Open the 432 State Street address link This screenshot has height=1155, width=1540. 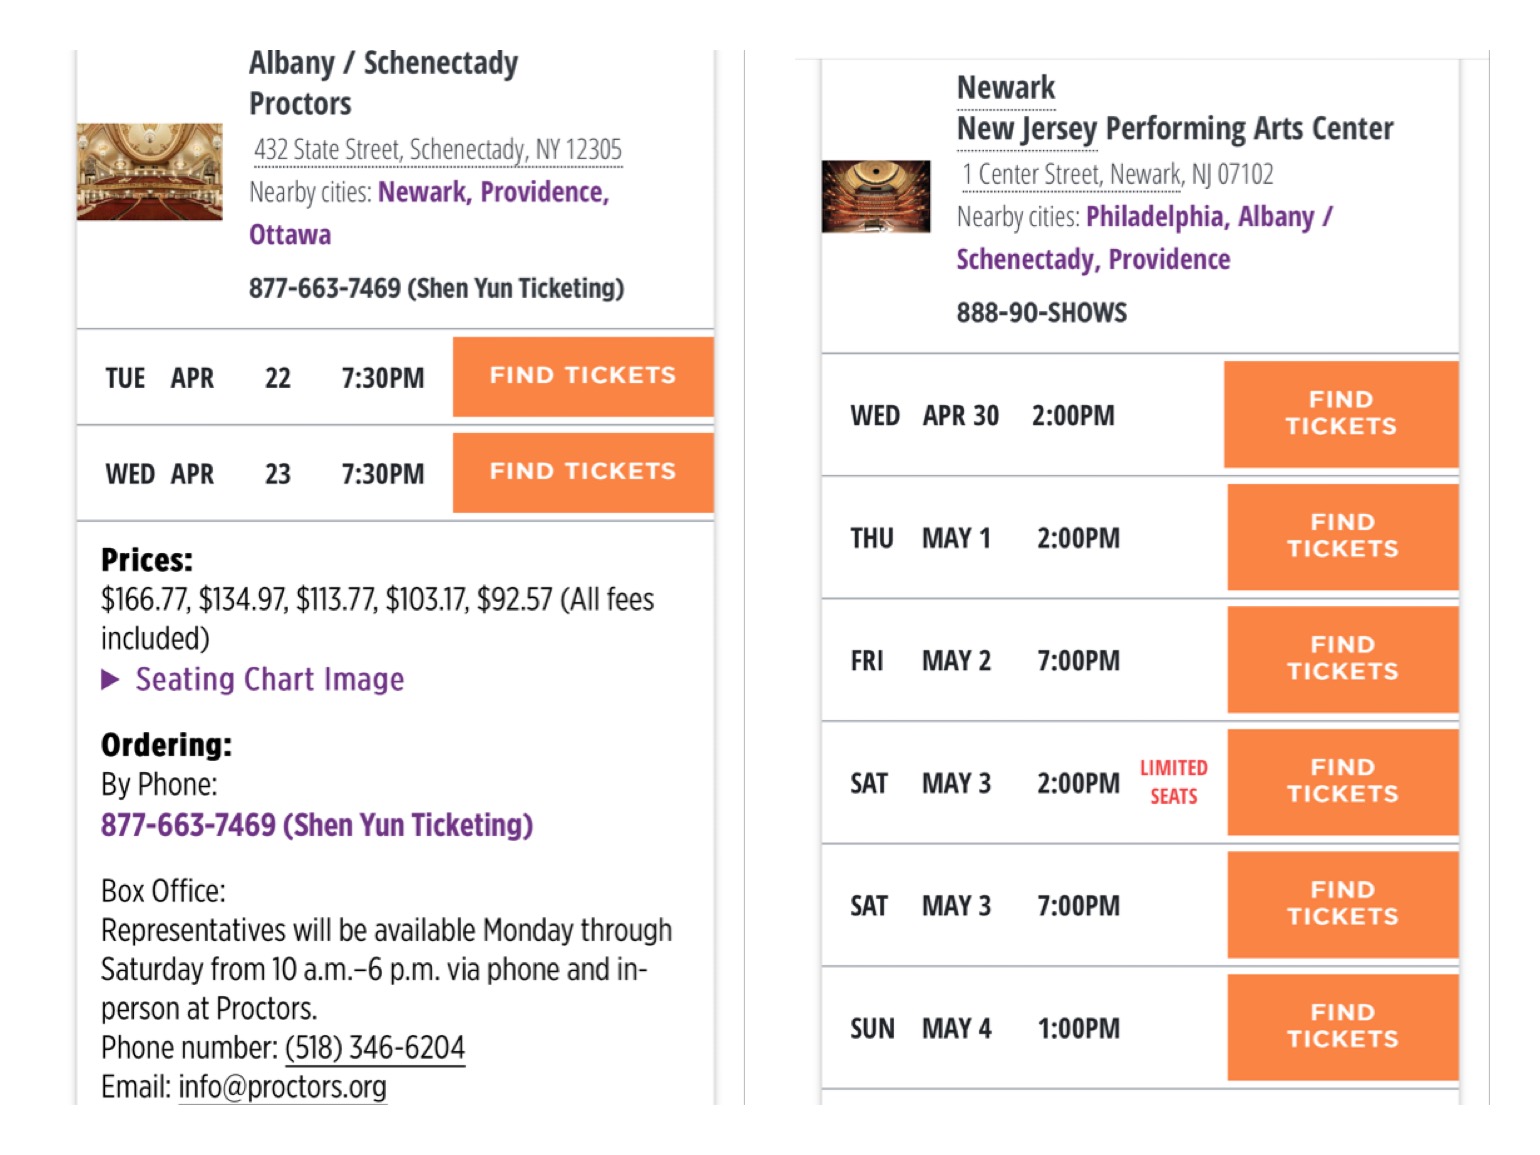(x=437, y=150)
